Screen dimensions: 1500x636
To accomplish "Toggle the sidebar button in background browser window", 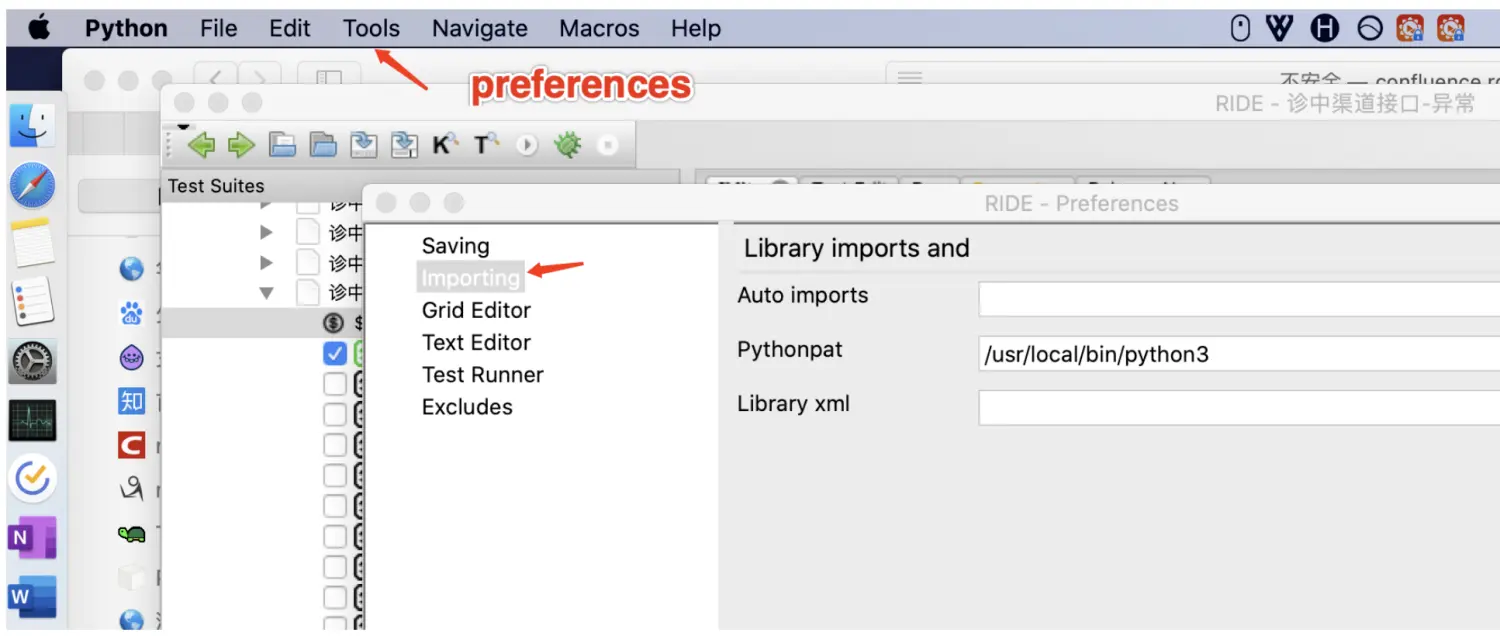I will pos(329,79).
